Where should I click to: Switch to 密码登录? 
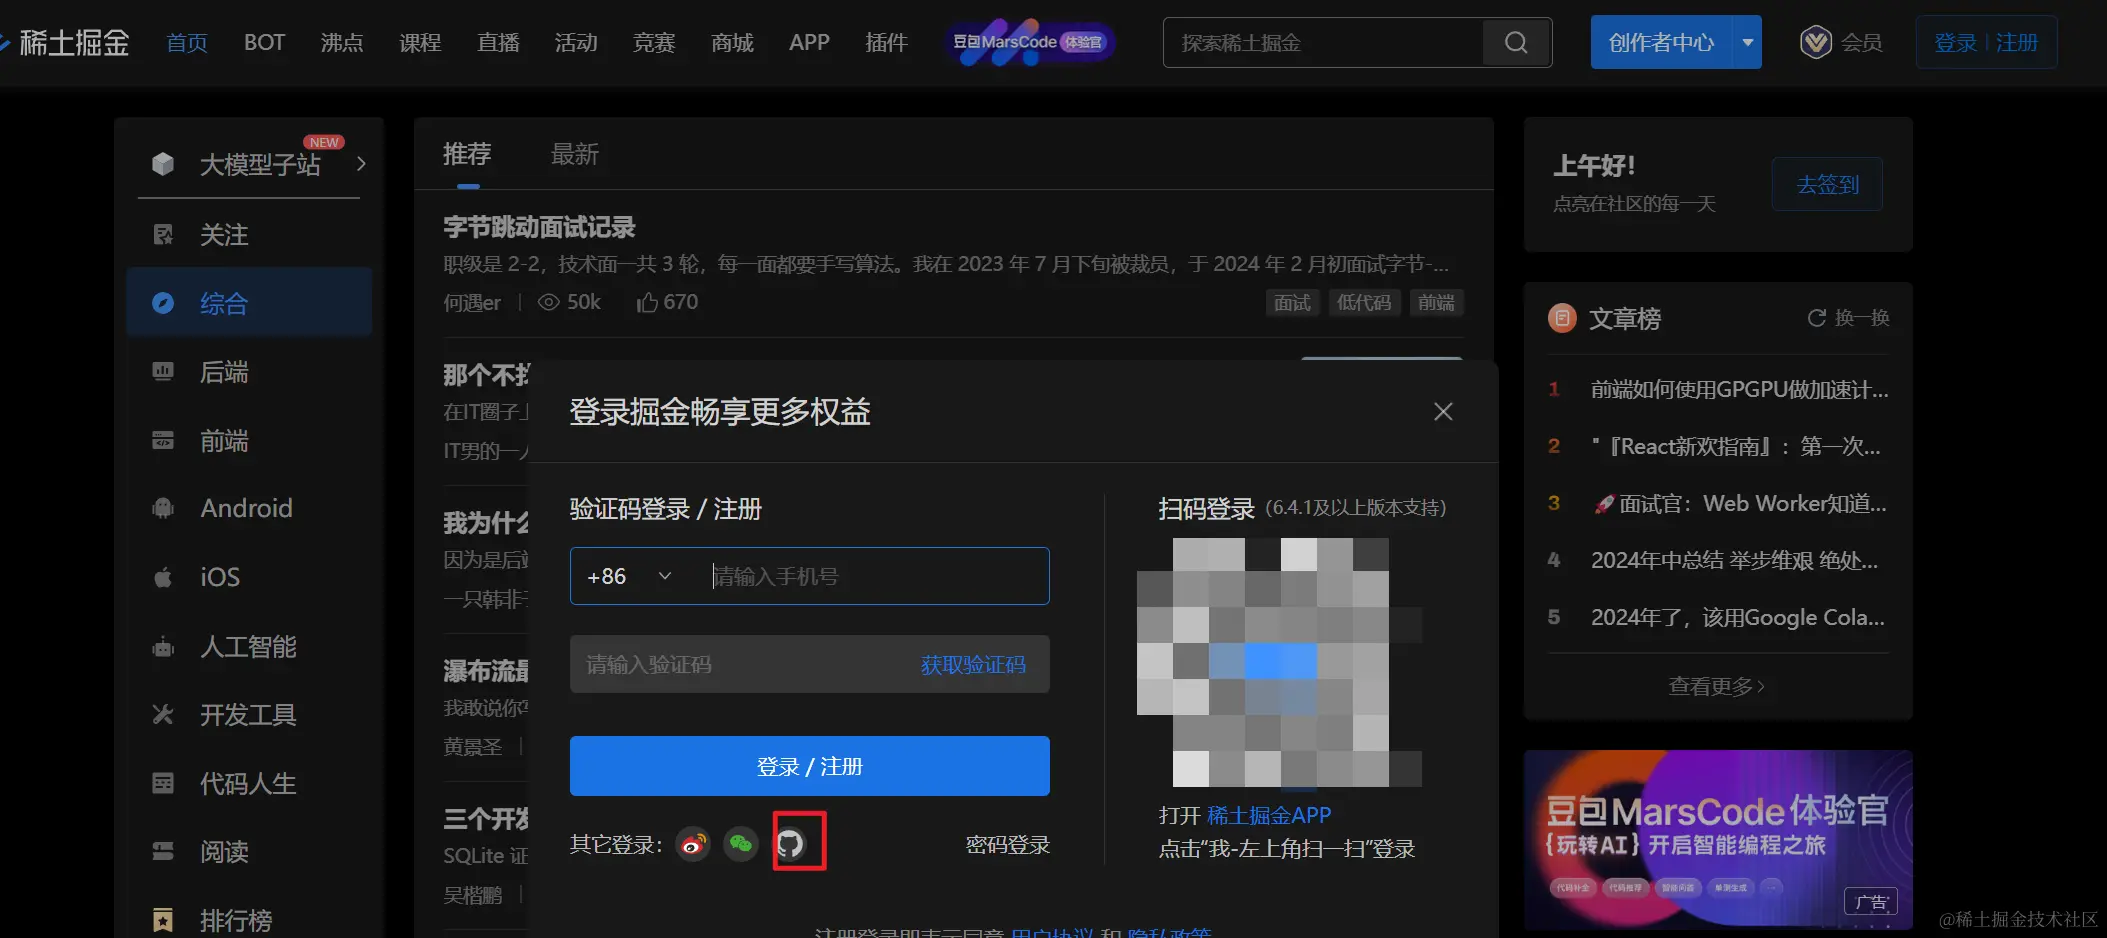click(x=1008, y=845)
